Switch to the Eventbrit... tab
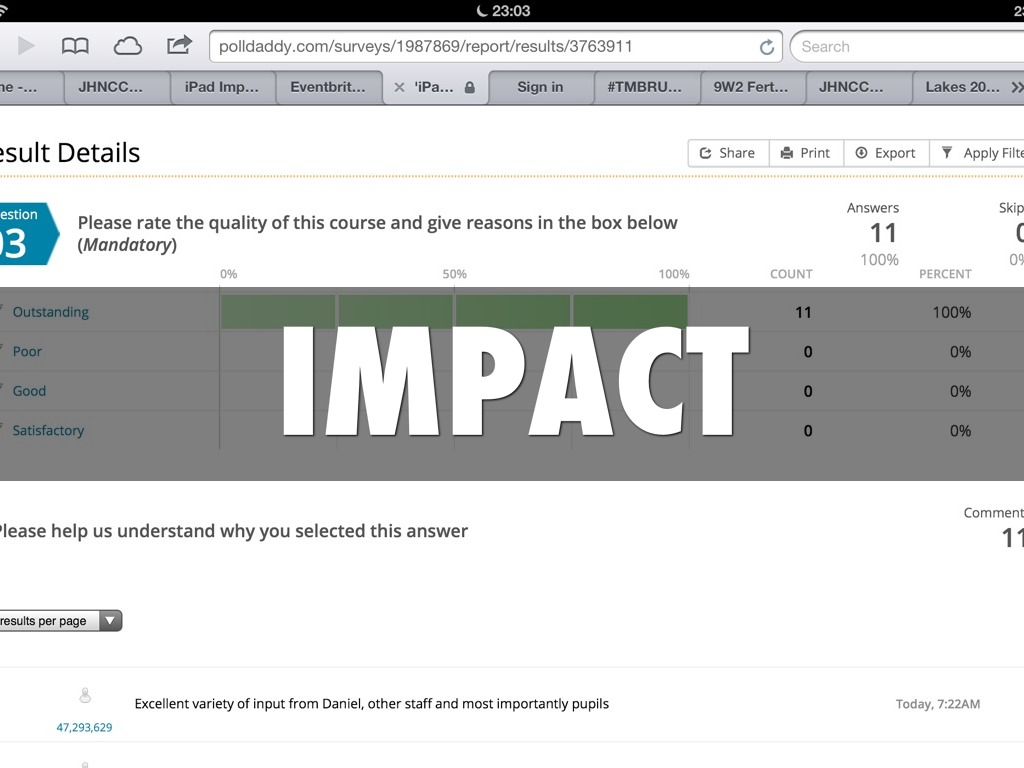 327,88
